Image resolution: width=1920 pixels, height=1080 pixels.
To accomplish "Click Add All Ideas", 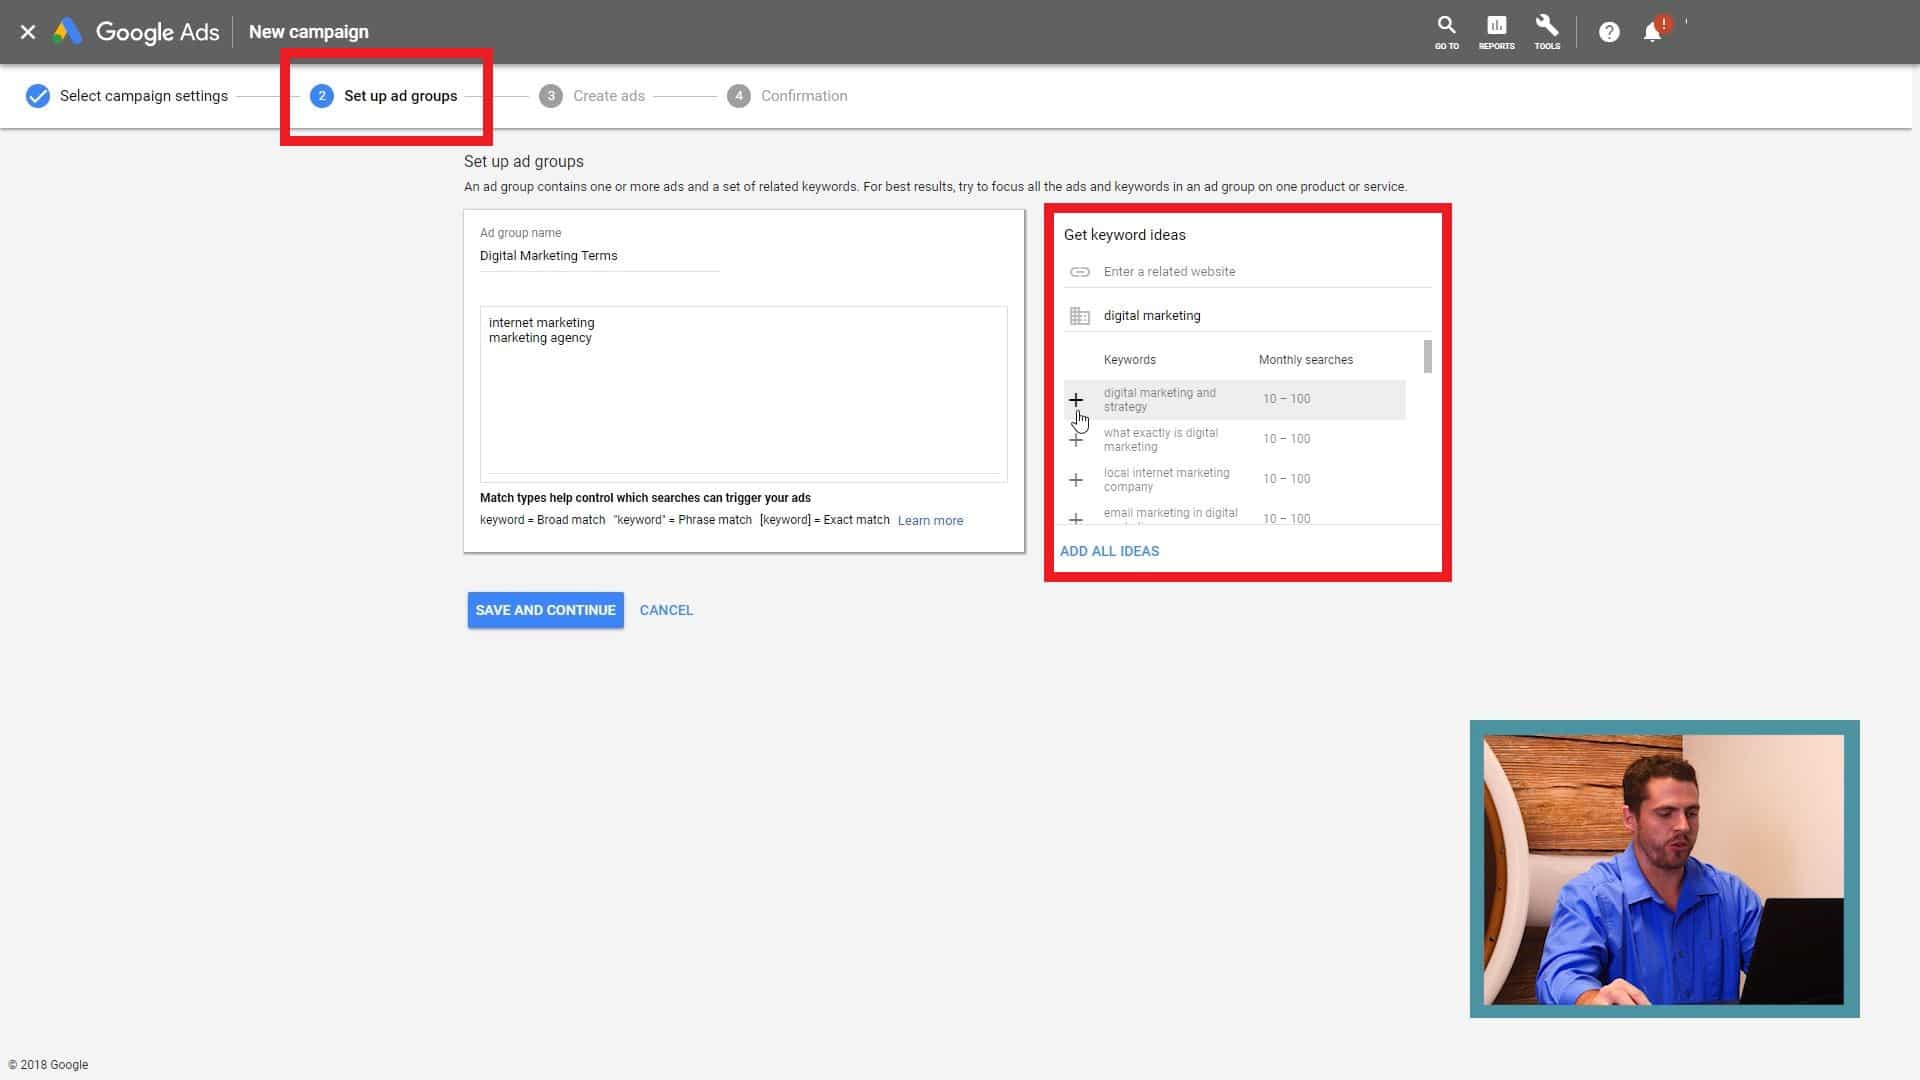I will pyautogui.click(x=1109, y=551).
